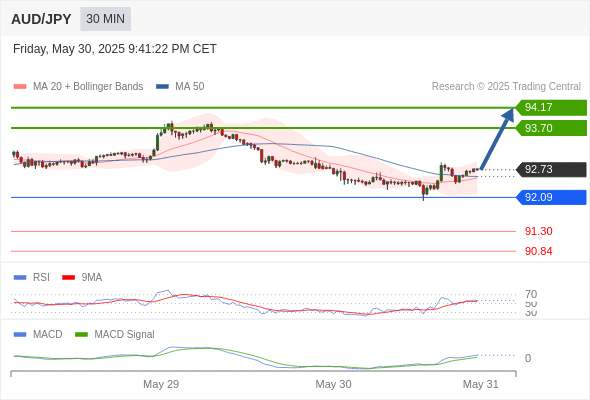590x400 pixels.
Task: Select the 94.17 resistance price tag
Action: coord(551,107)
